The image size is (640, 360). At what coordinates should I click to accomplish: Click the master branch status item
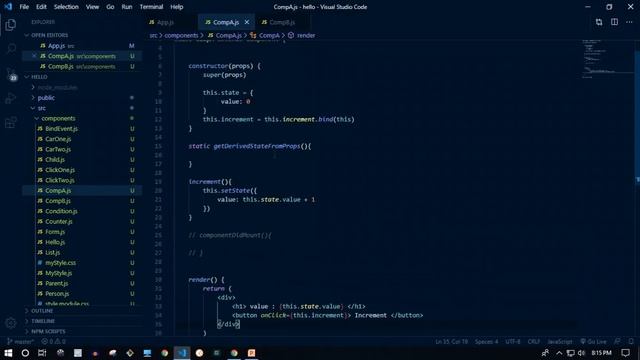click(20, 341)
